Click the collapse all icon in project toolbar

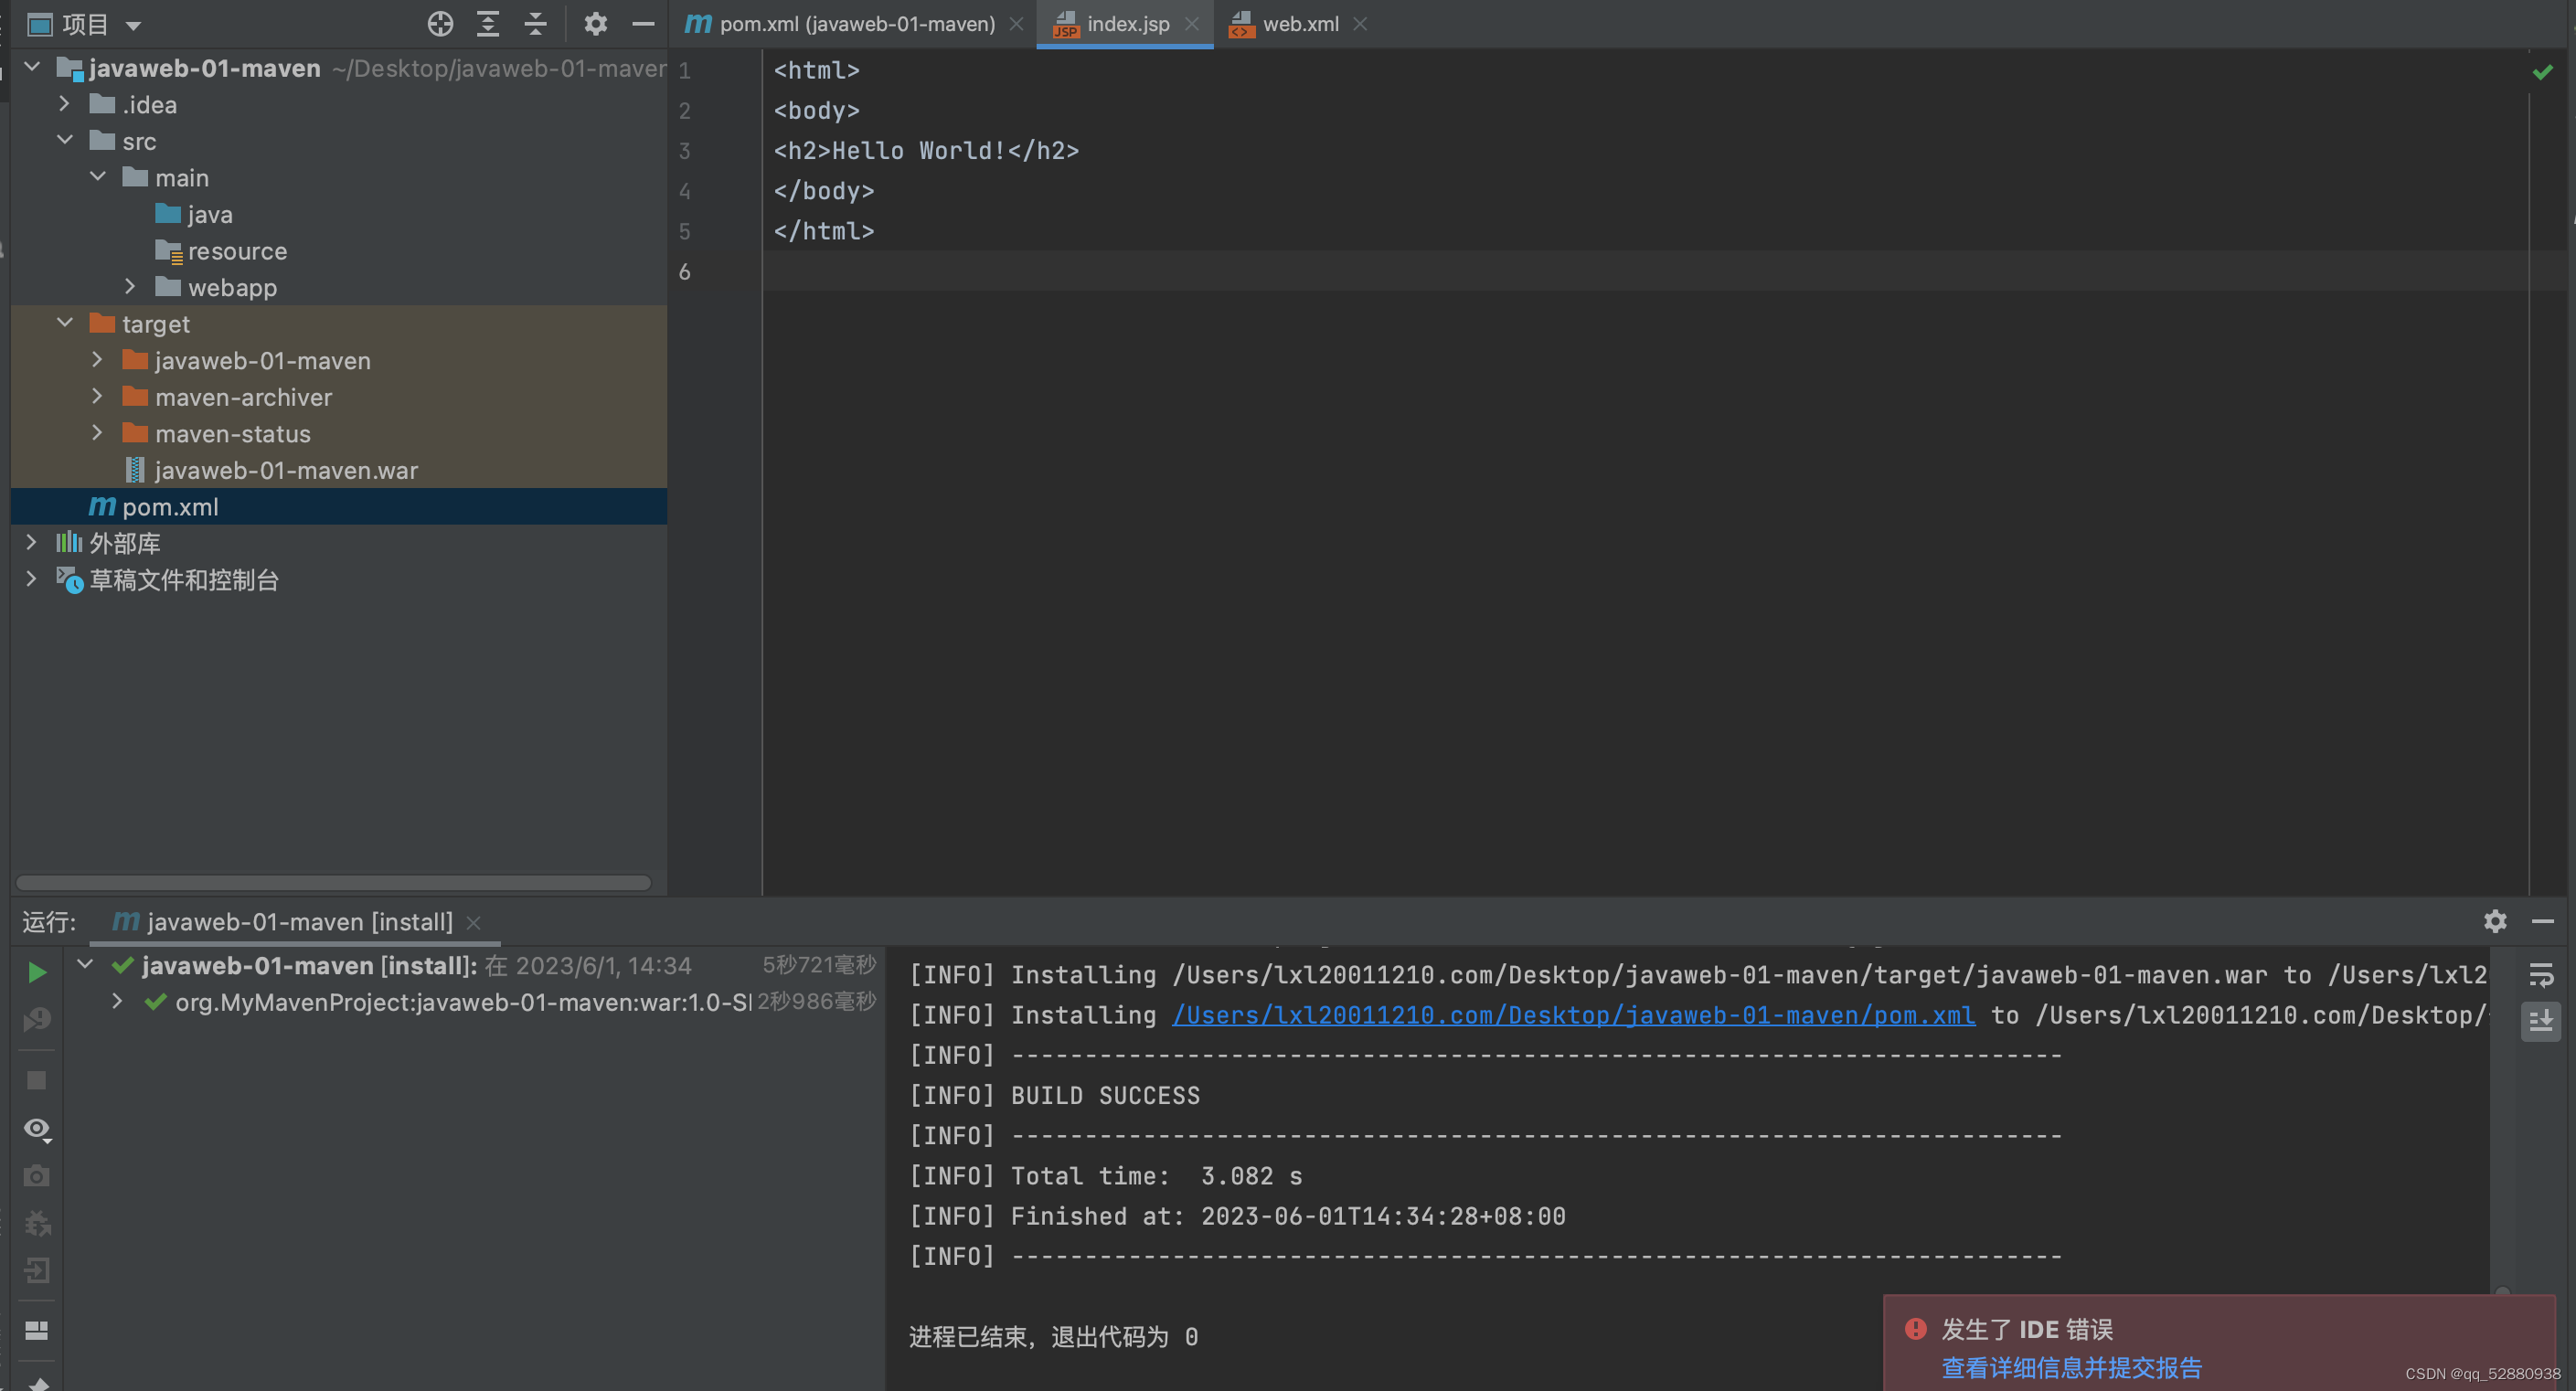536,24
